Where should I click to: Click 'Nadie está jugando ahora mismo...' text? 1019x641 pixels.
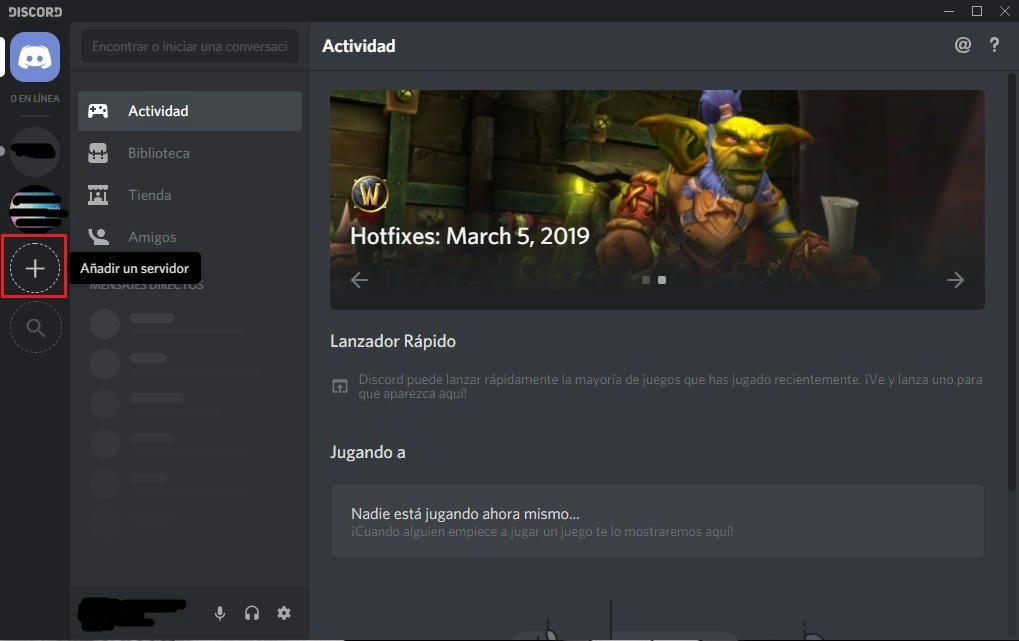pos(465,514)
